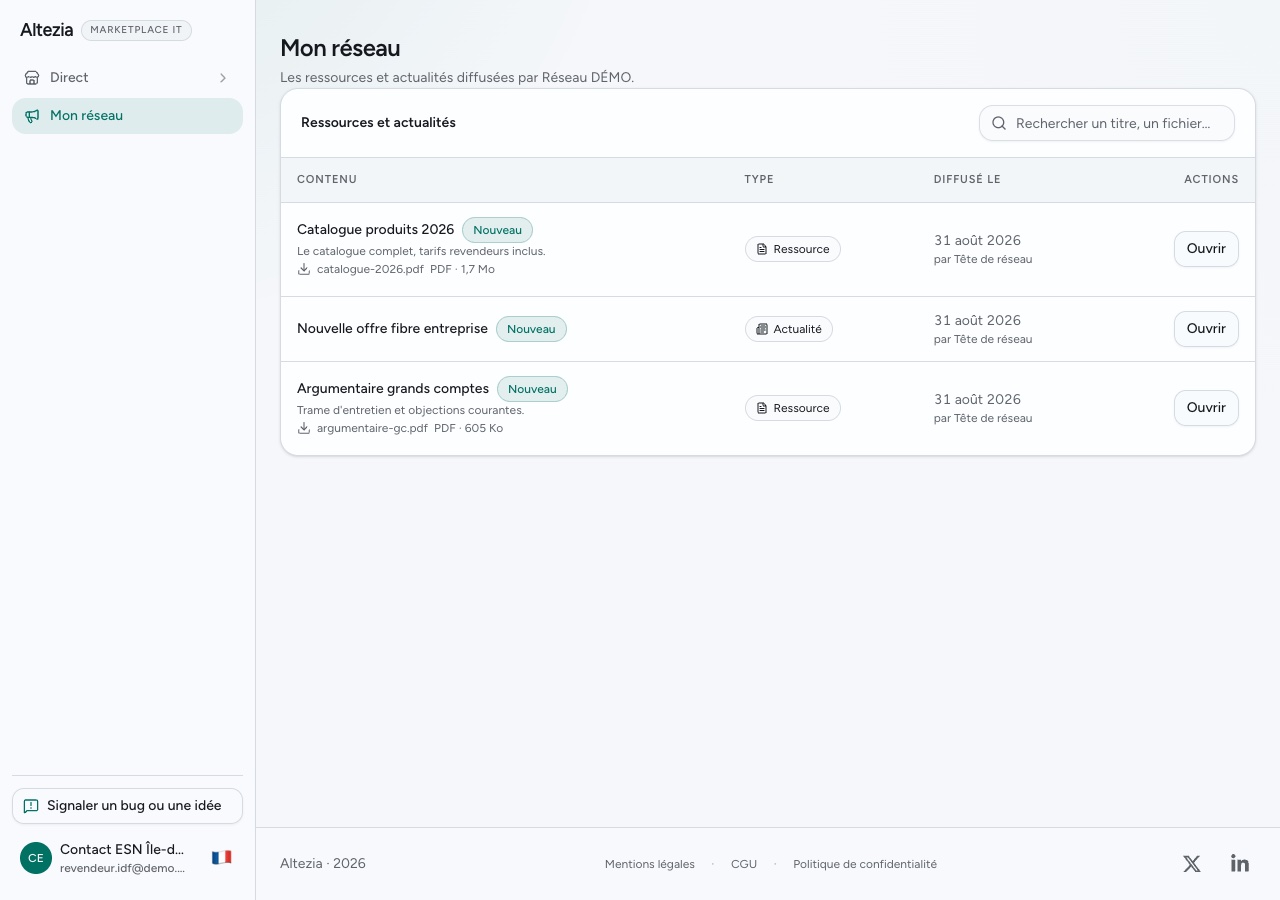This screenshot has height=900, width=1280.
Task: Click the French flag language icon
Action: click(222, 857)
